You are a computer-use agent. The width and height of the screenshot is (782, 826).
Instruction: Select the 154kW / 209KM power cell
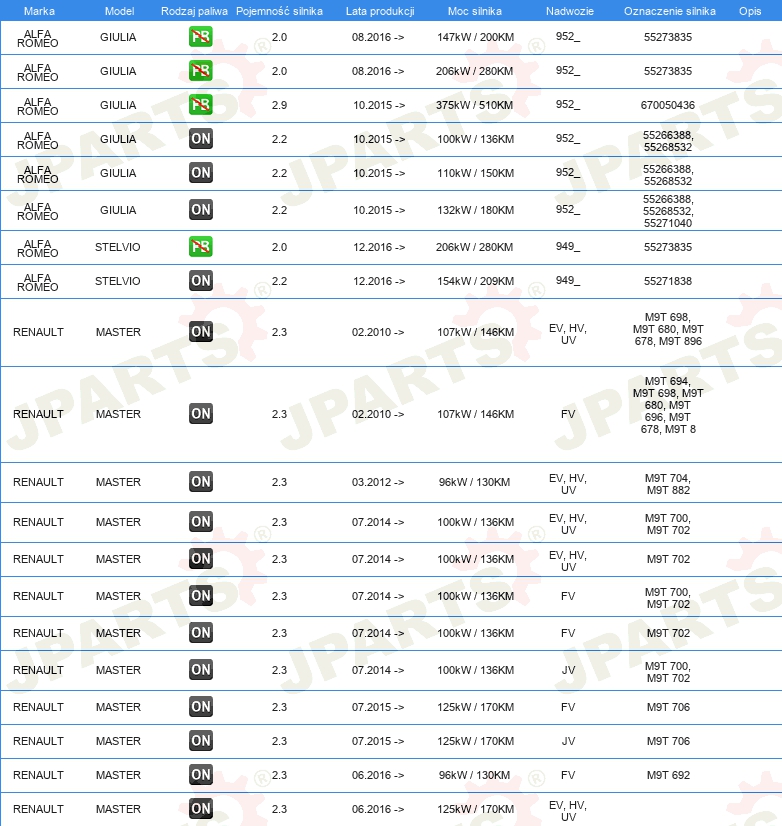(475, 281)
